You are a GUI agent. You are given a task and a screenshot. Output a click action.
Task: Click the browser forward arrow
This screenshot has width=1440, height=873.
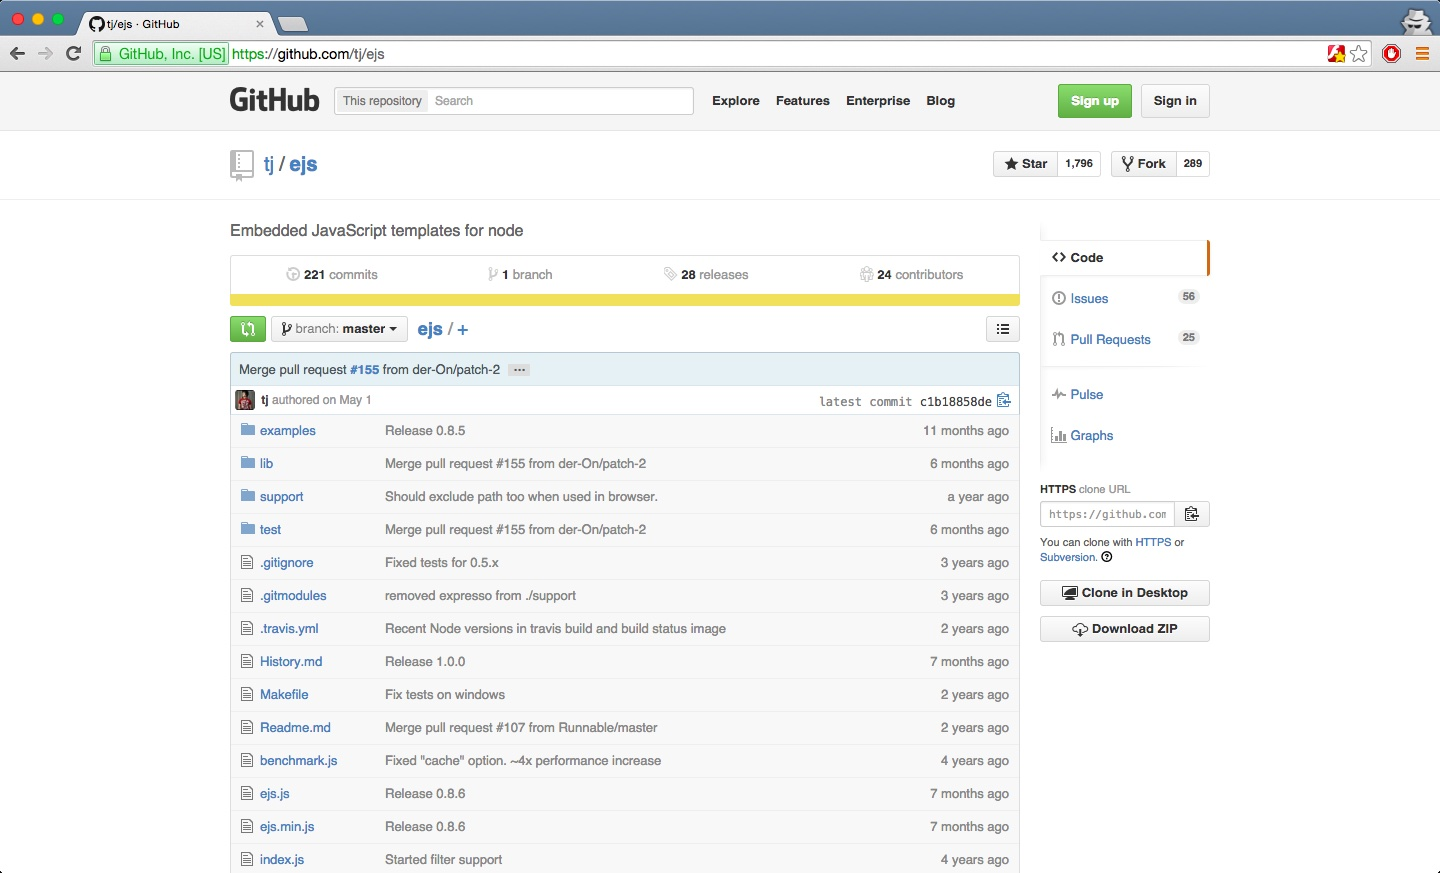[45, 54]
